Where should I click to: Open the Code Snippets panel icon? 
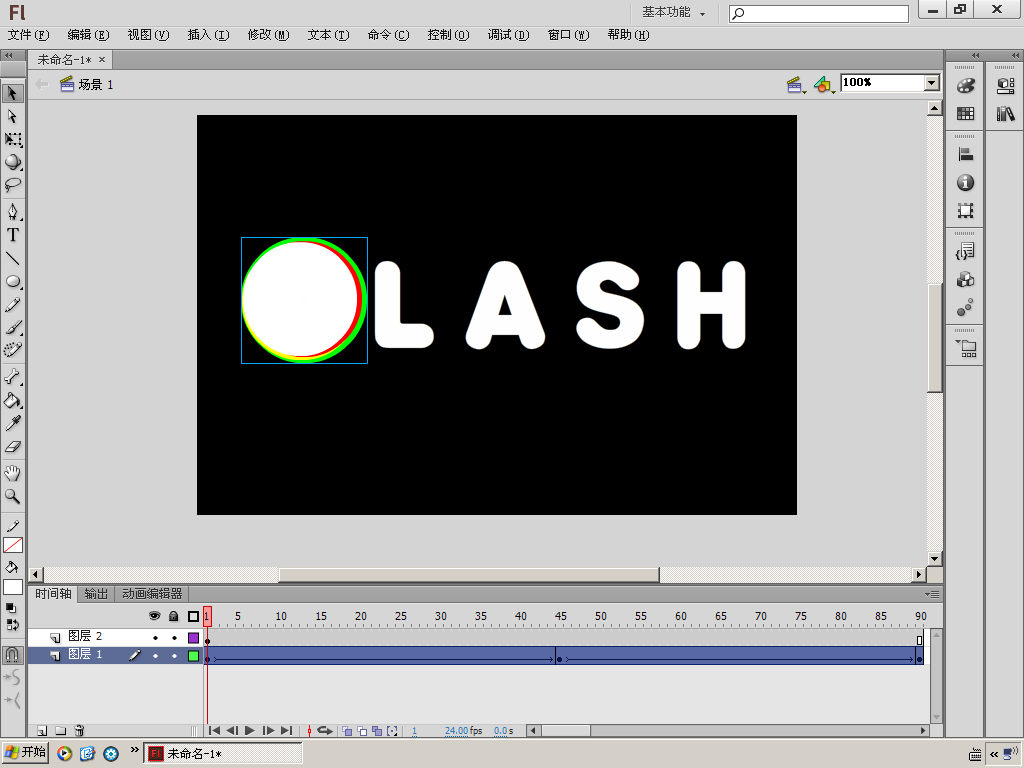(x=965, y=251)
